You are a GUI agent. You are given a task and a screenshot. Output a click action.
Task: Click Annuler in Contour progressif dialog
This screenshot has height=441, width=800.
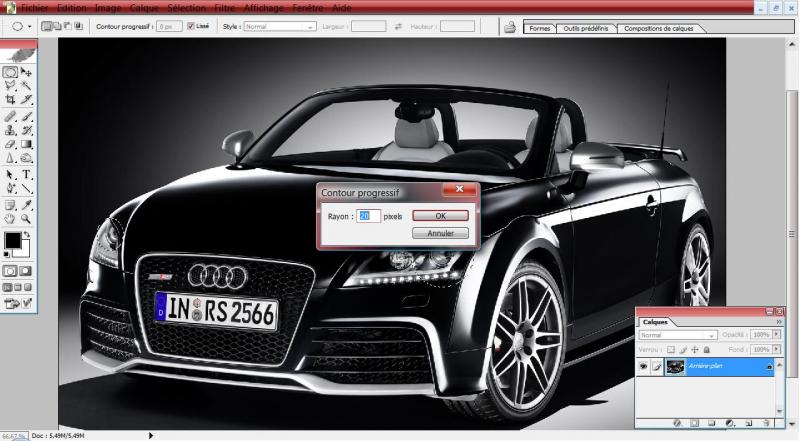point(440,233)
